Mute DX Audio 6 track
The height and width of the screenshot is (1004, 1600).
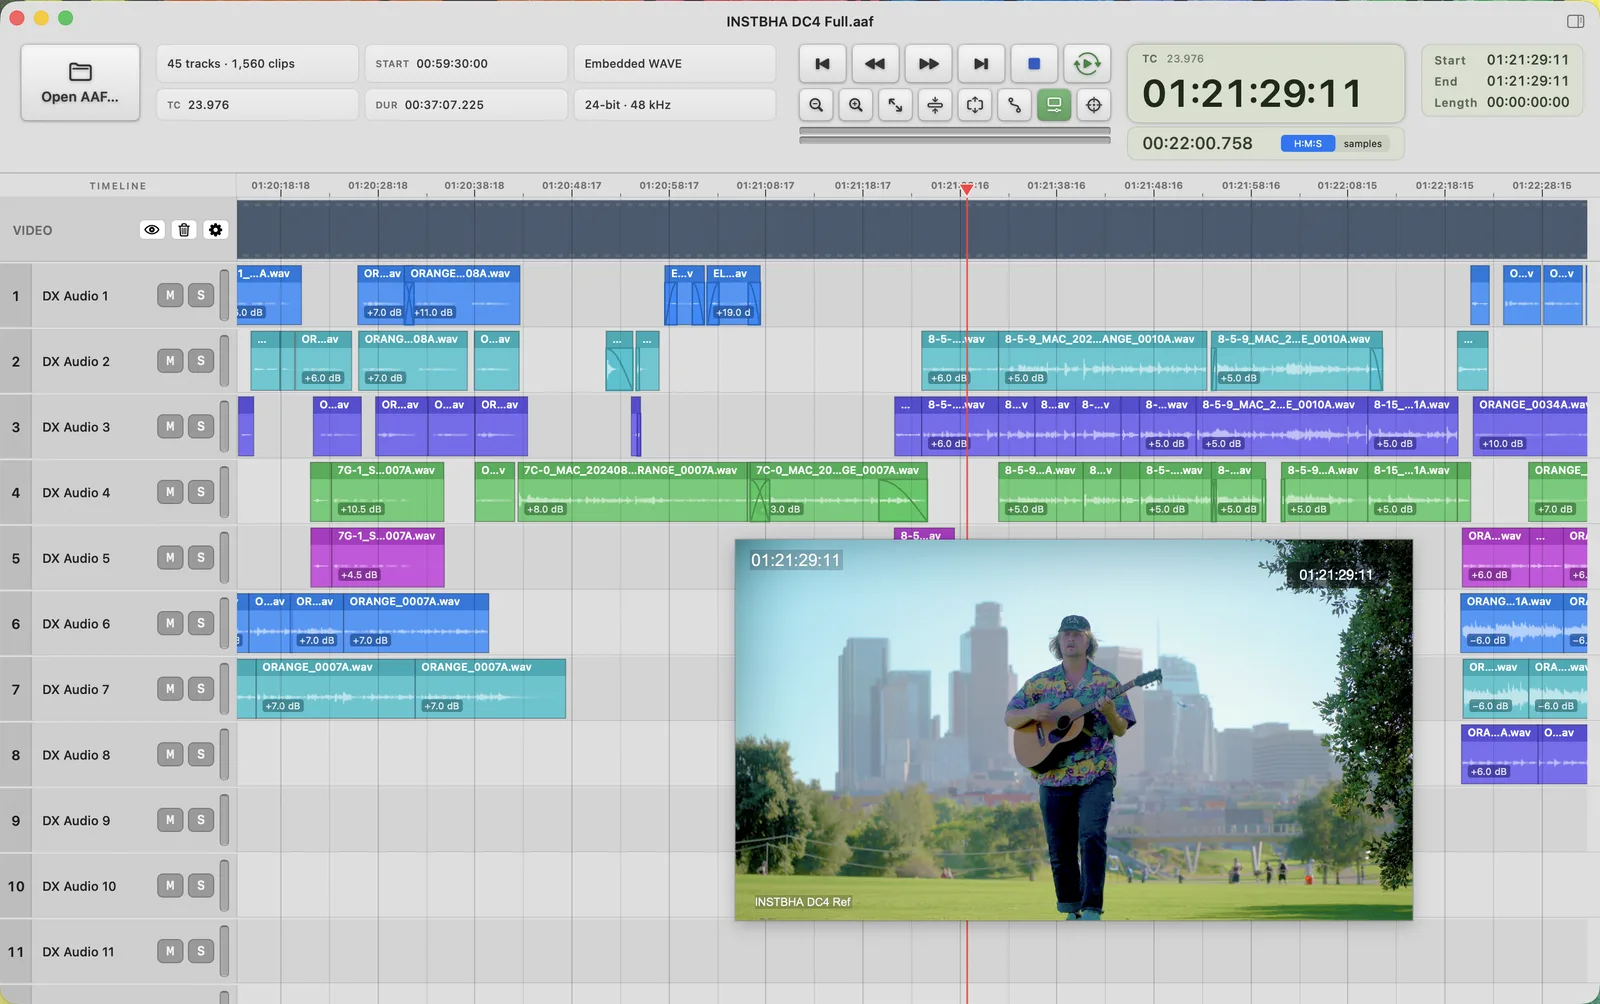(170, 623)
